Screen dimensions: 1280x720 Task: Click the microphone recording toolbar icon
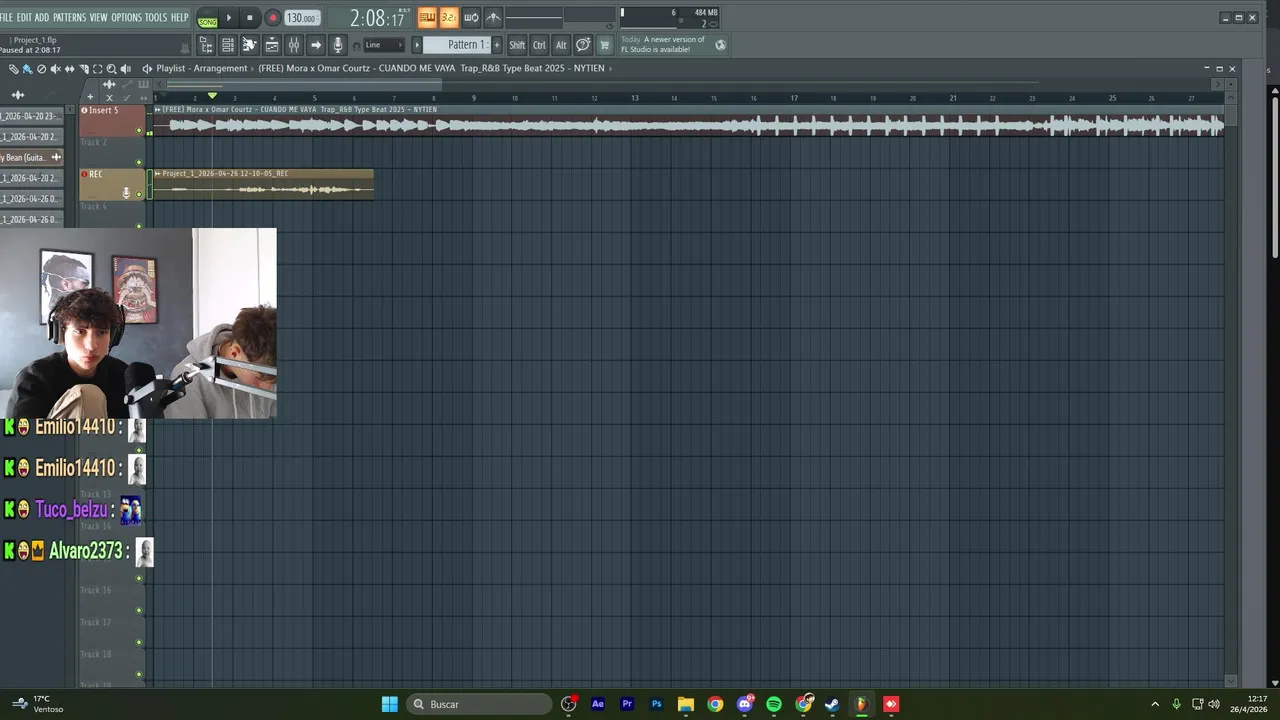pos(338,45)
